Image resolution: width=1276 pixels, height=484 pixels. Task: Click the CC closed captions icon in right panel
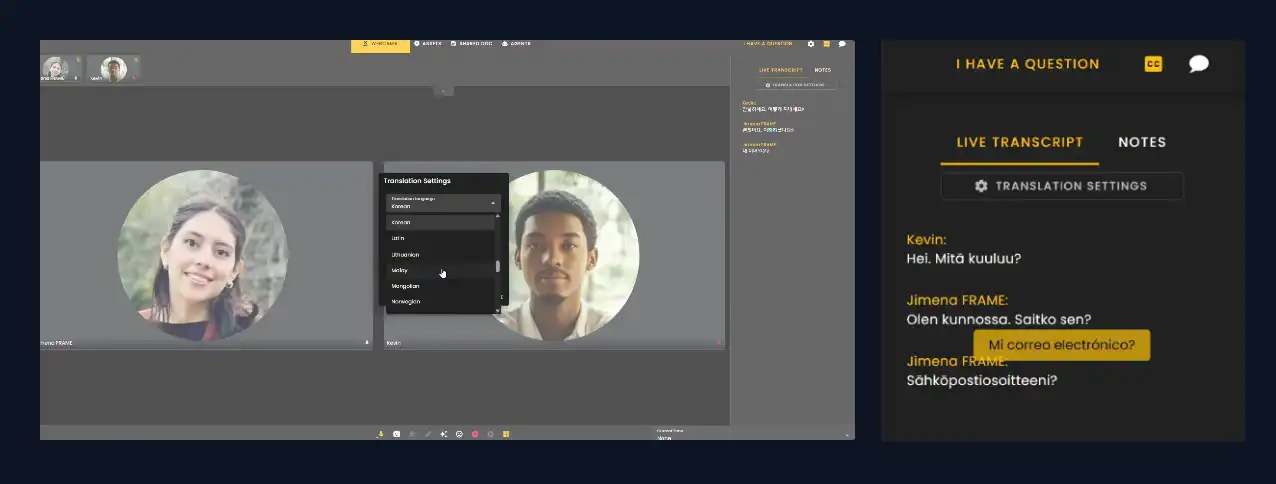tap(1153, 64)
